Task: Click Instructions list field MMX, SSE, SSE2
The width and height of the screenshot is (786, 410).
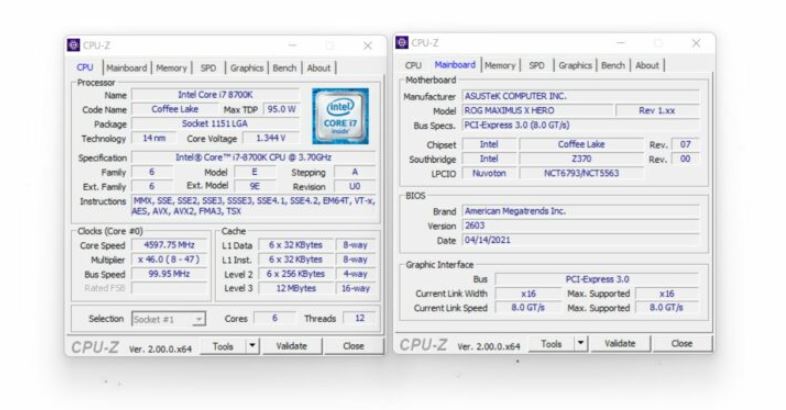Action: tap(253, 206)
